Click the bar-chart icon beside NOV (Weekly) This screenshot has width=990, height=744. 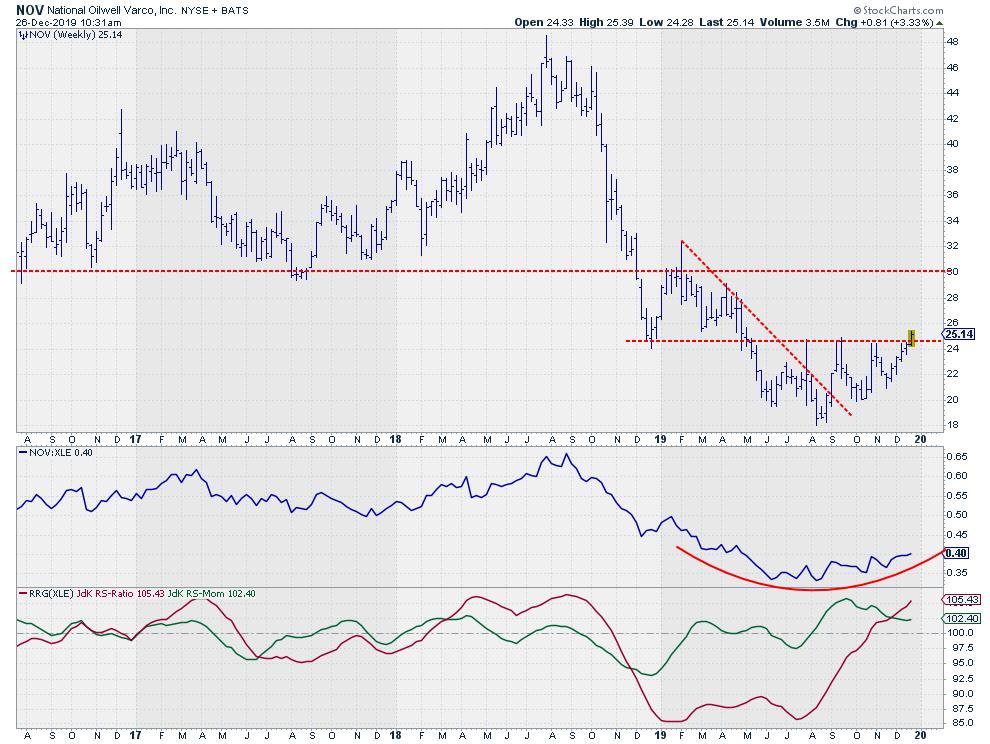[x=23, y=35]
